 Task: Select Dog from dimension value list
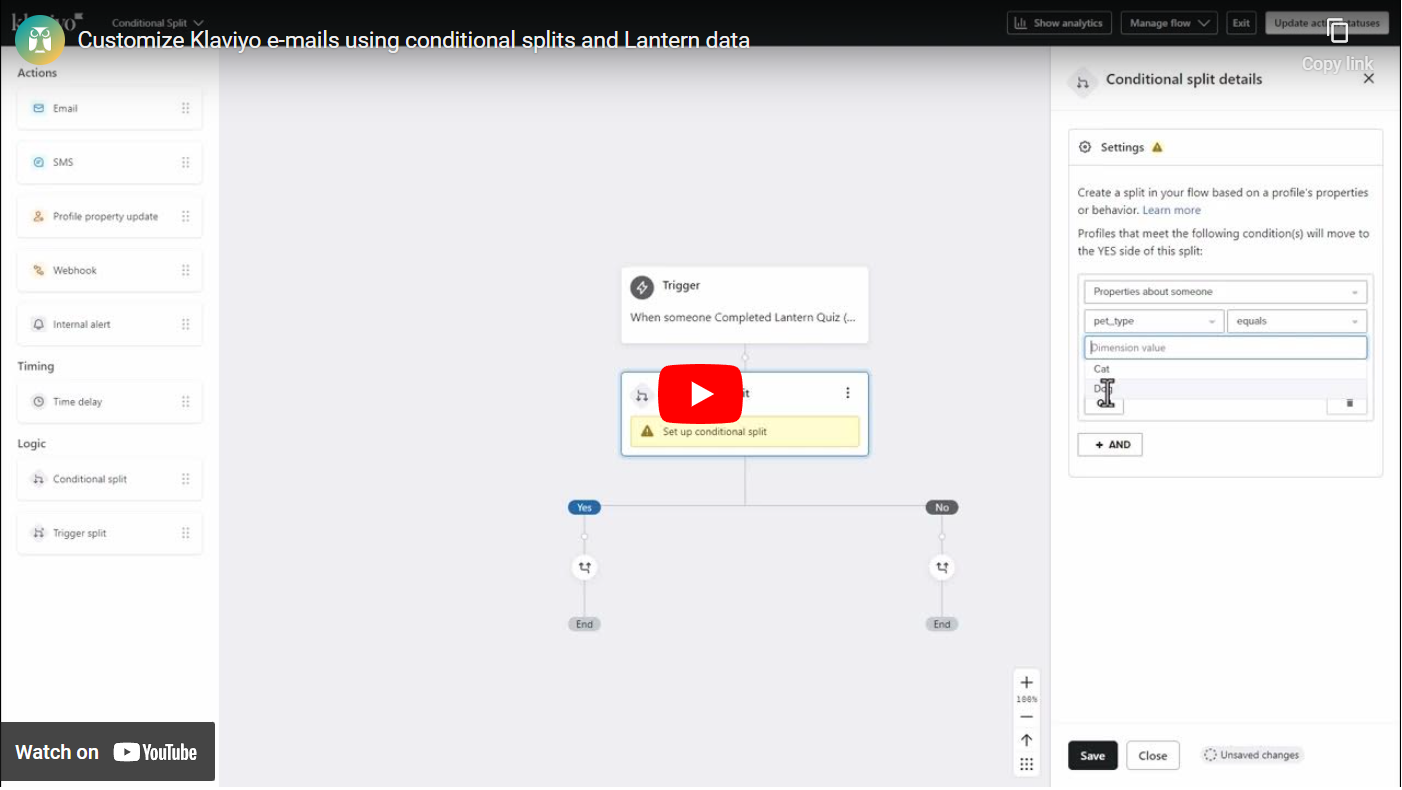(x=1225, y=388)
